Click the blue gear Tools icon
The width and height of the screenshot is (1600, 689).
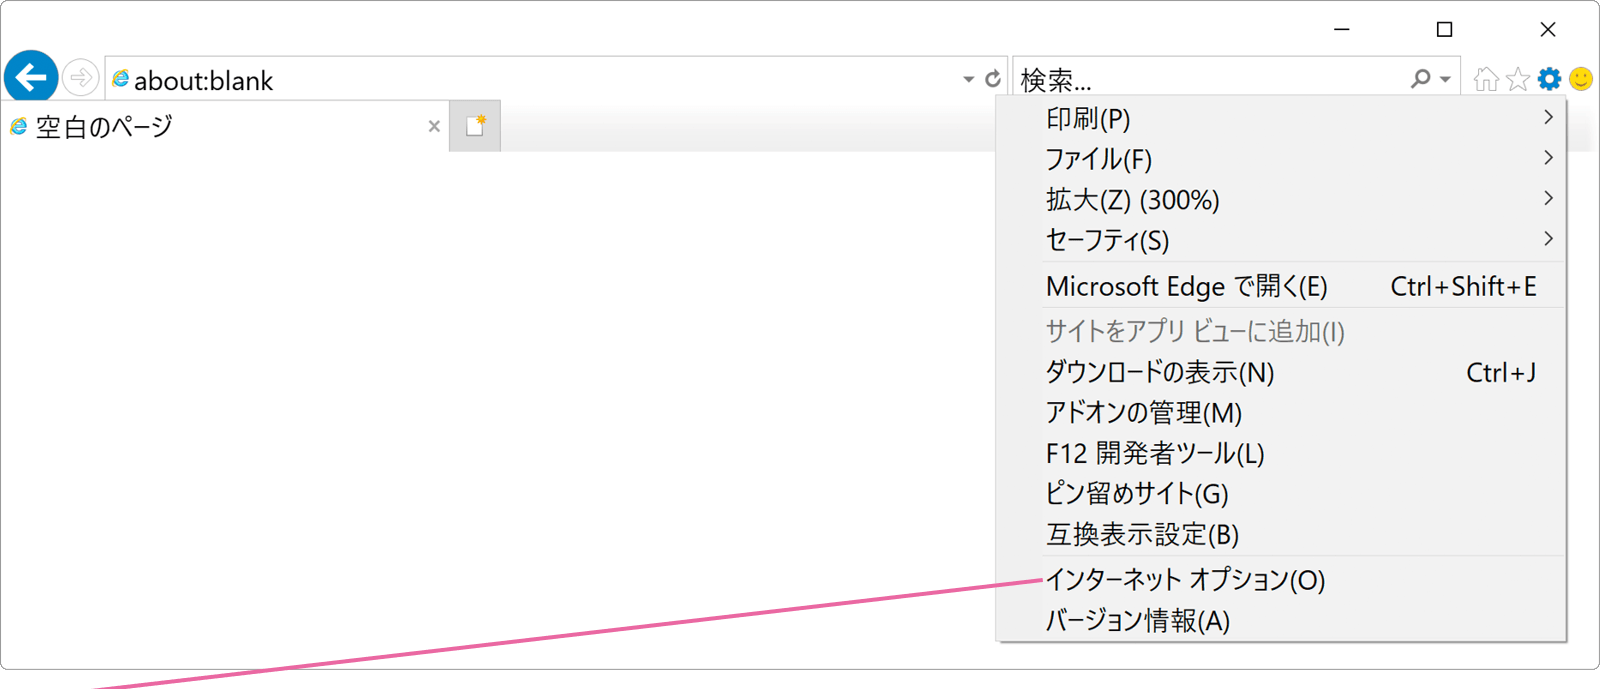pyautogui.click(x=1549, y=79)
